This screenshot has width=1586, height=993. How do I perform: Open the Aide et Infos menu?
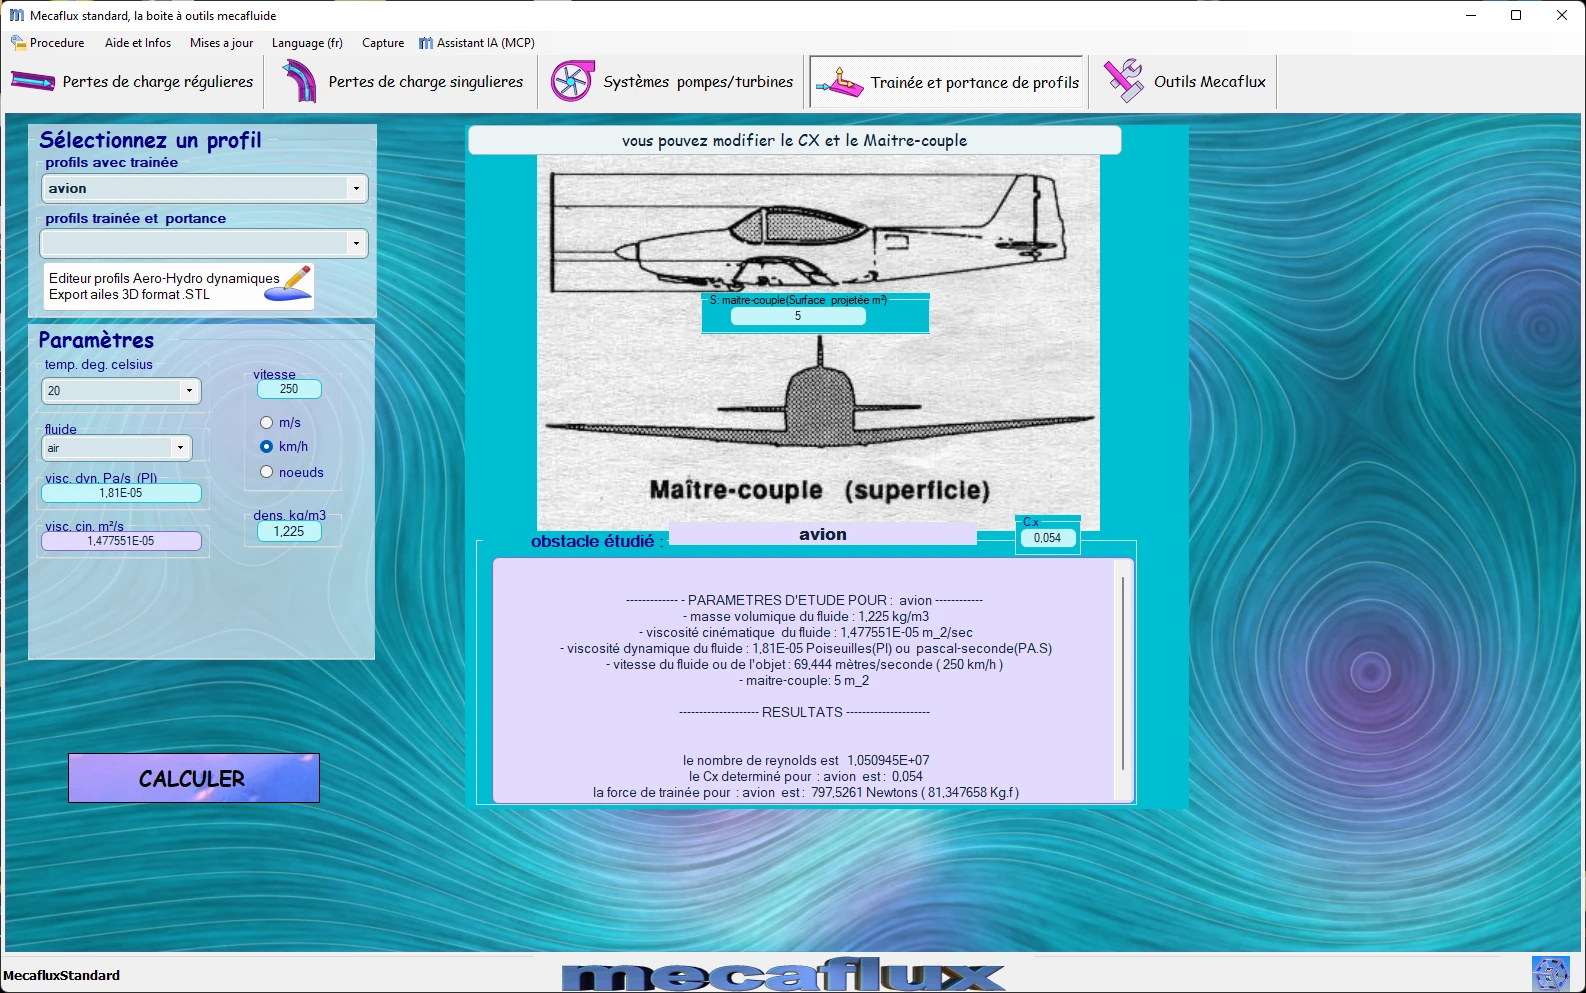pyautogui.click(x=138, y=43)
